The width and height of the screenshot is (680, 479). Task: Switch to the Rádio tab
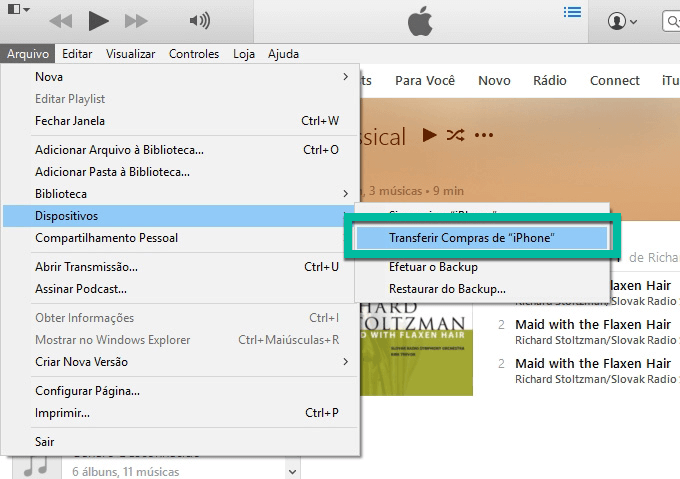pos(550,81)
